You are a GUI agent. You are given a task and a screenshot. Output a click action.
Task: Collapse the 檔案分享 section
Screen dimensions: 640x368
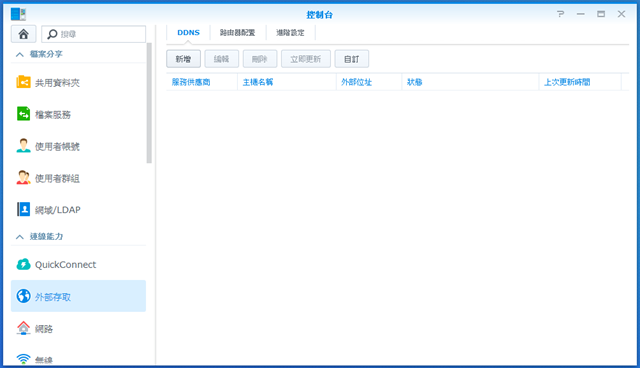pyautogui.click(x=20, y=54)
